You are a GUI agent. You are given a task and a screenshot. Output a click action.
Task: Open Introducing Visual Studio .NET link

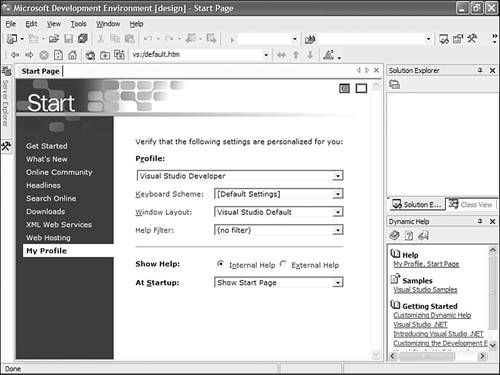pyautogui.click(x=438, y=334)
